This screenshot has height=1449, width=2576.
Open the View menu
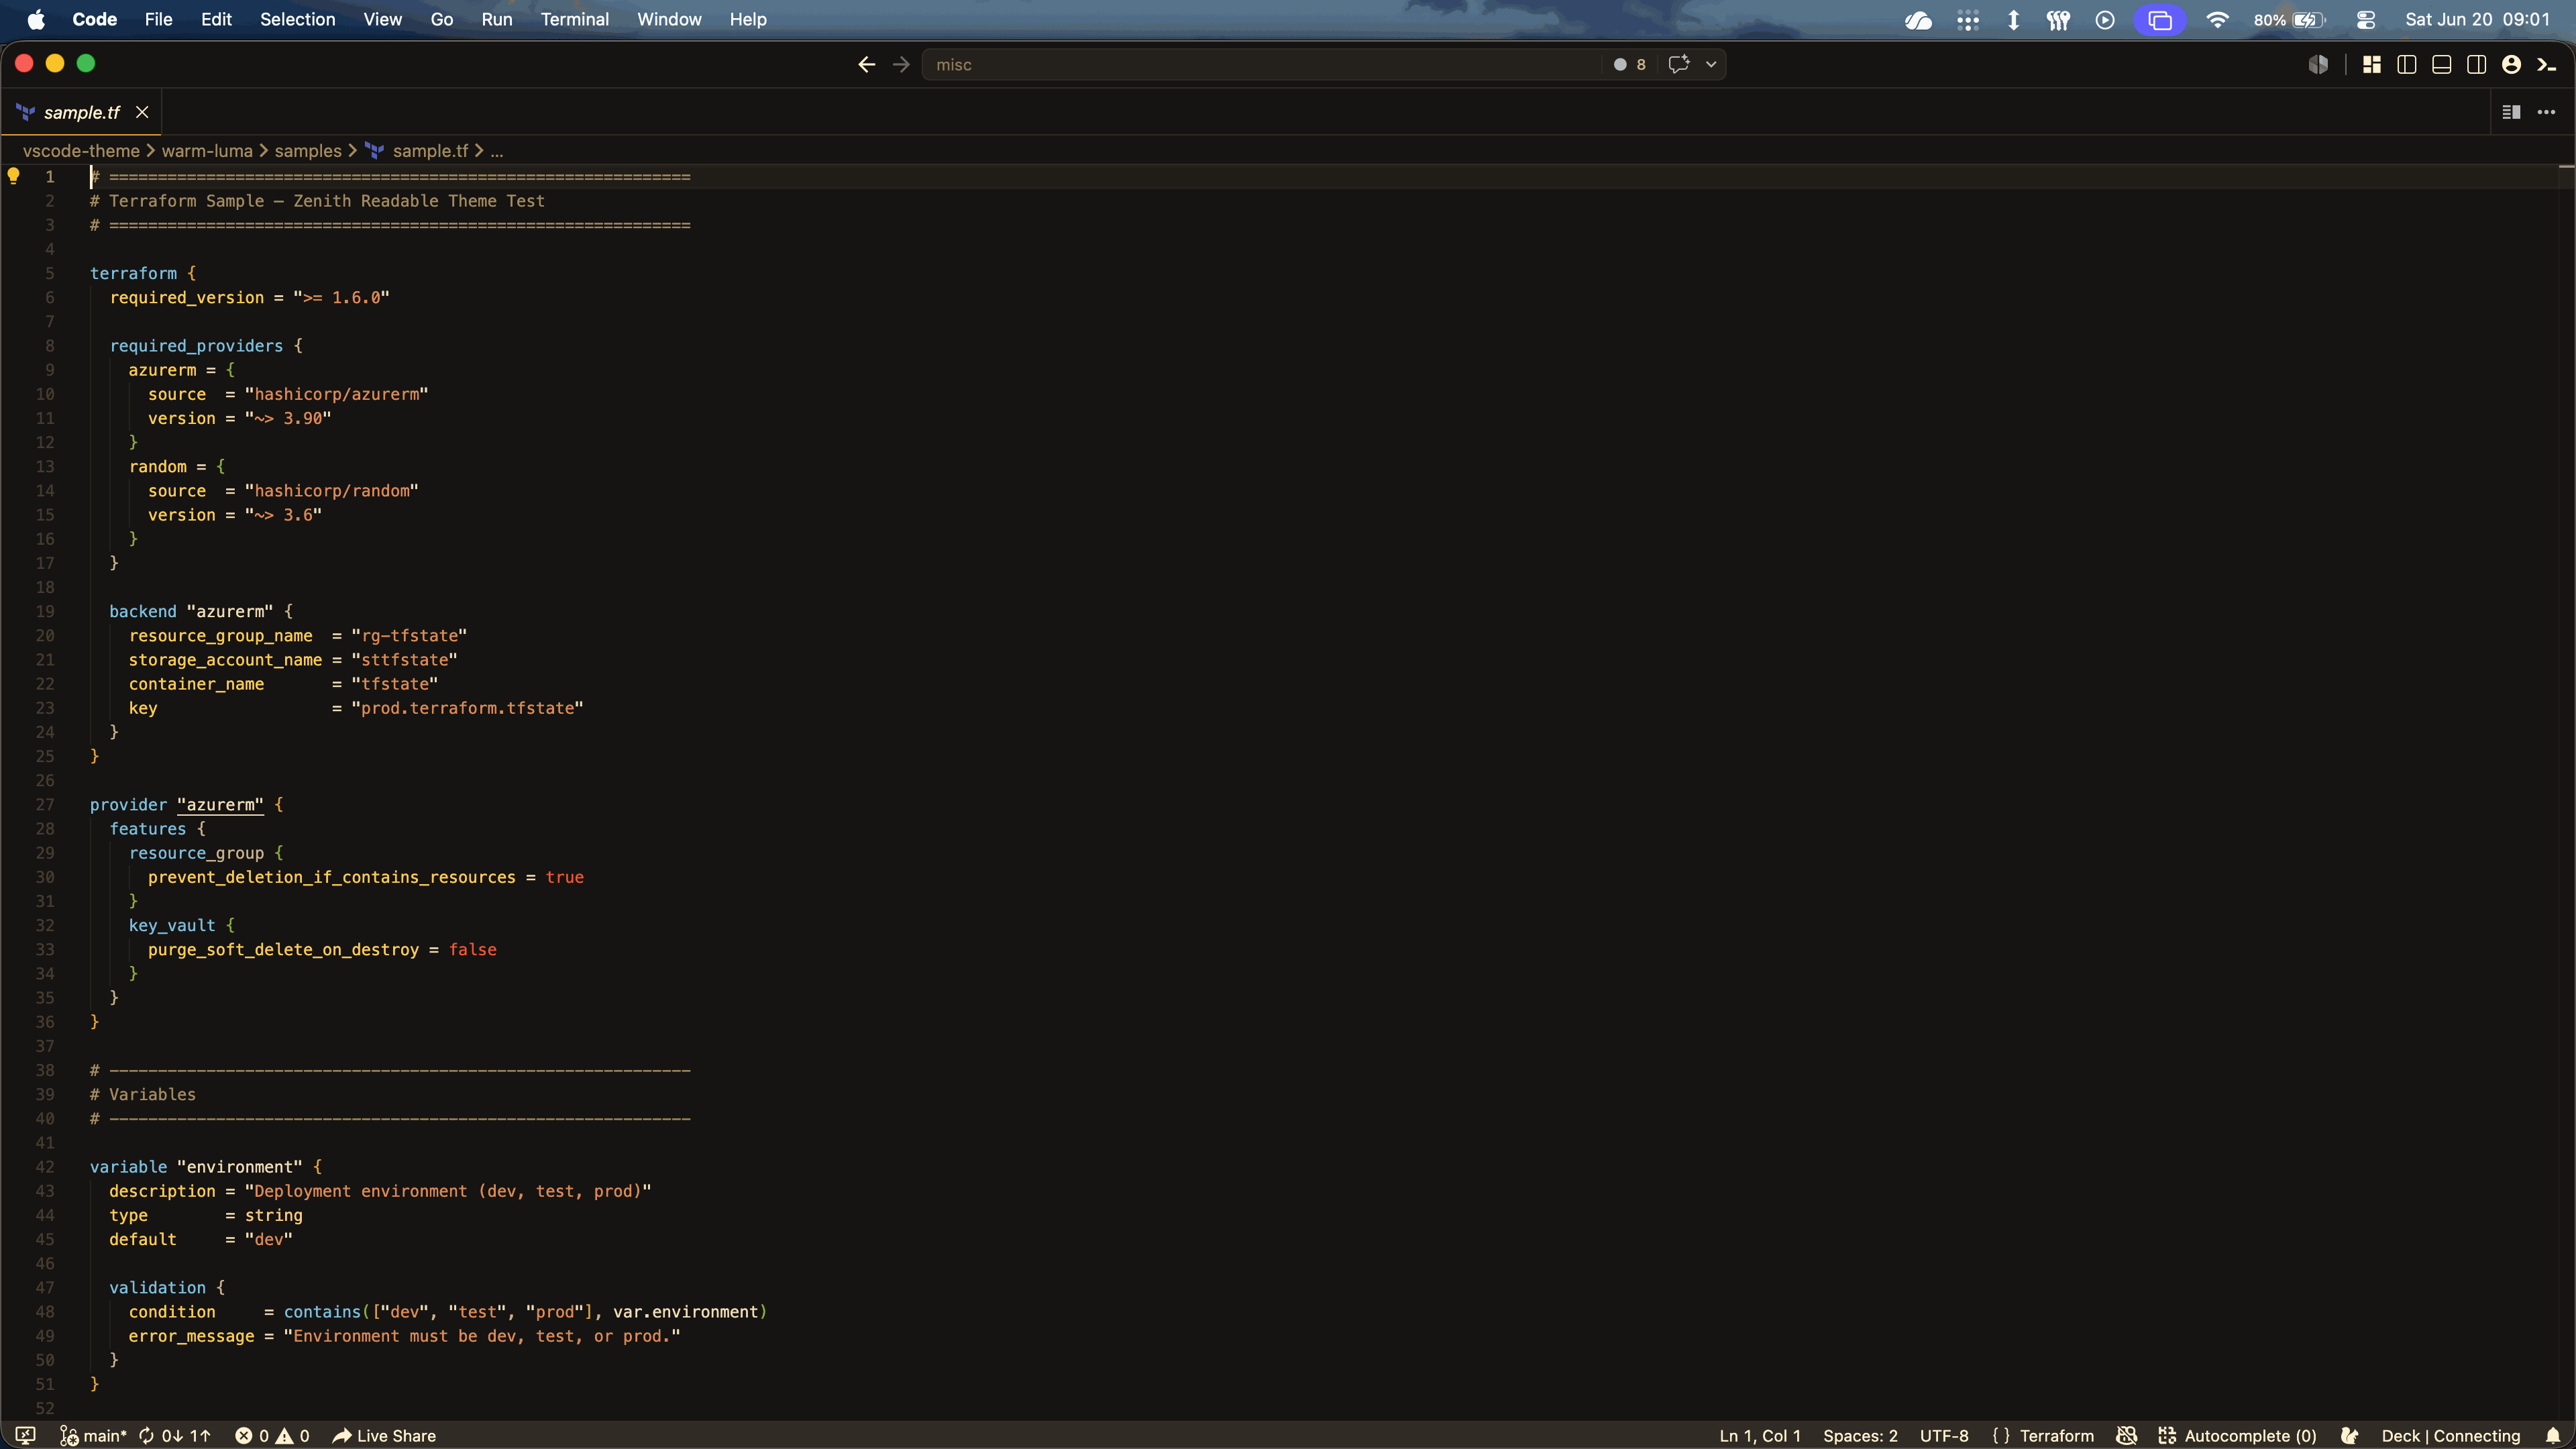coord(382,19)
